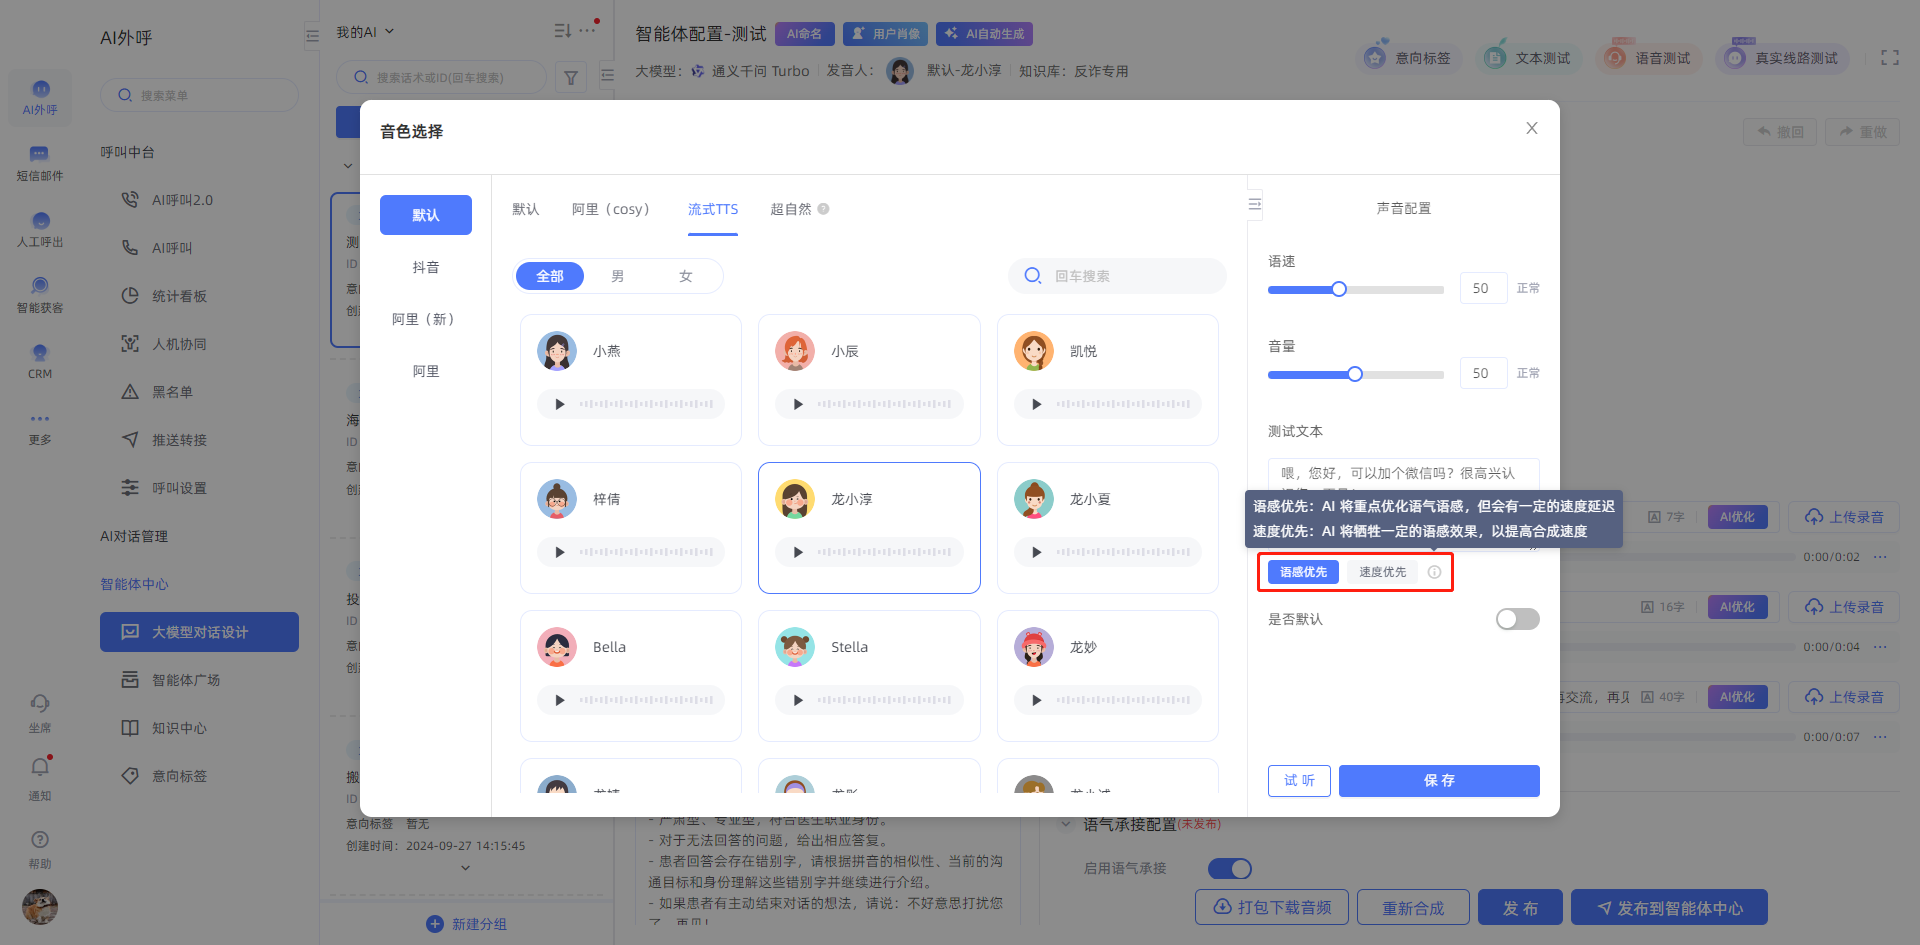The image size is (1920, 945).
Task: Select the 阿里（新）voice source
Action: click(x=426, y=319)
